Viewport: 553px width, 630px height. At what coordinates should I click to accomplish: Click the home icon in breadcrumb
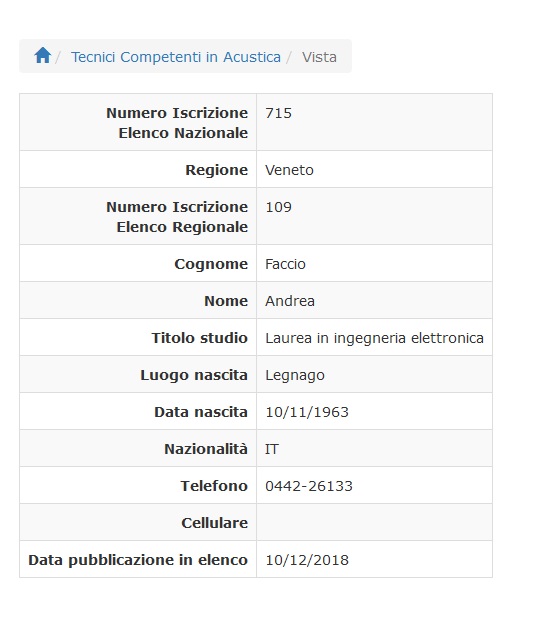(42, 55)
